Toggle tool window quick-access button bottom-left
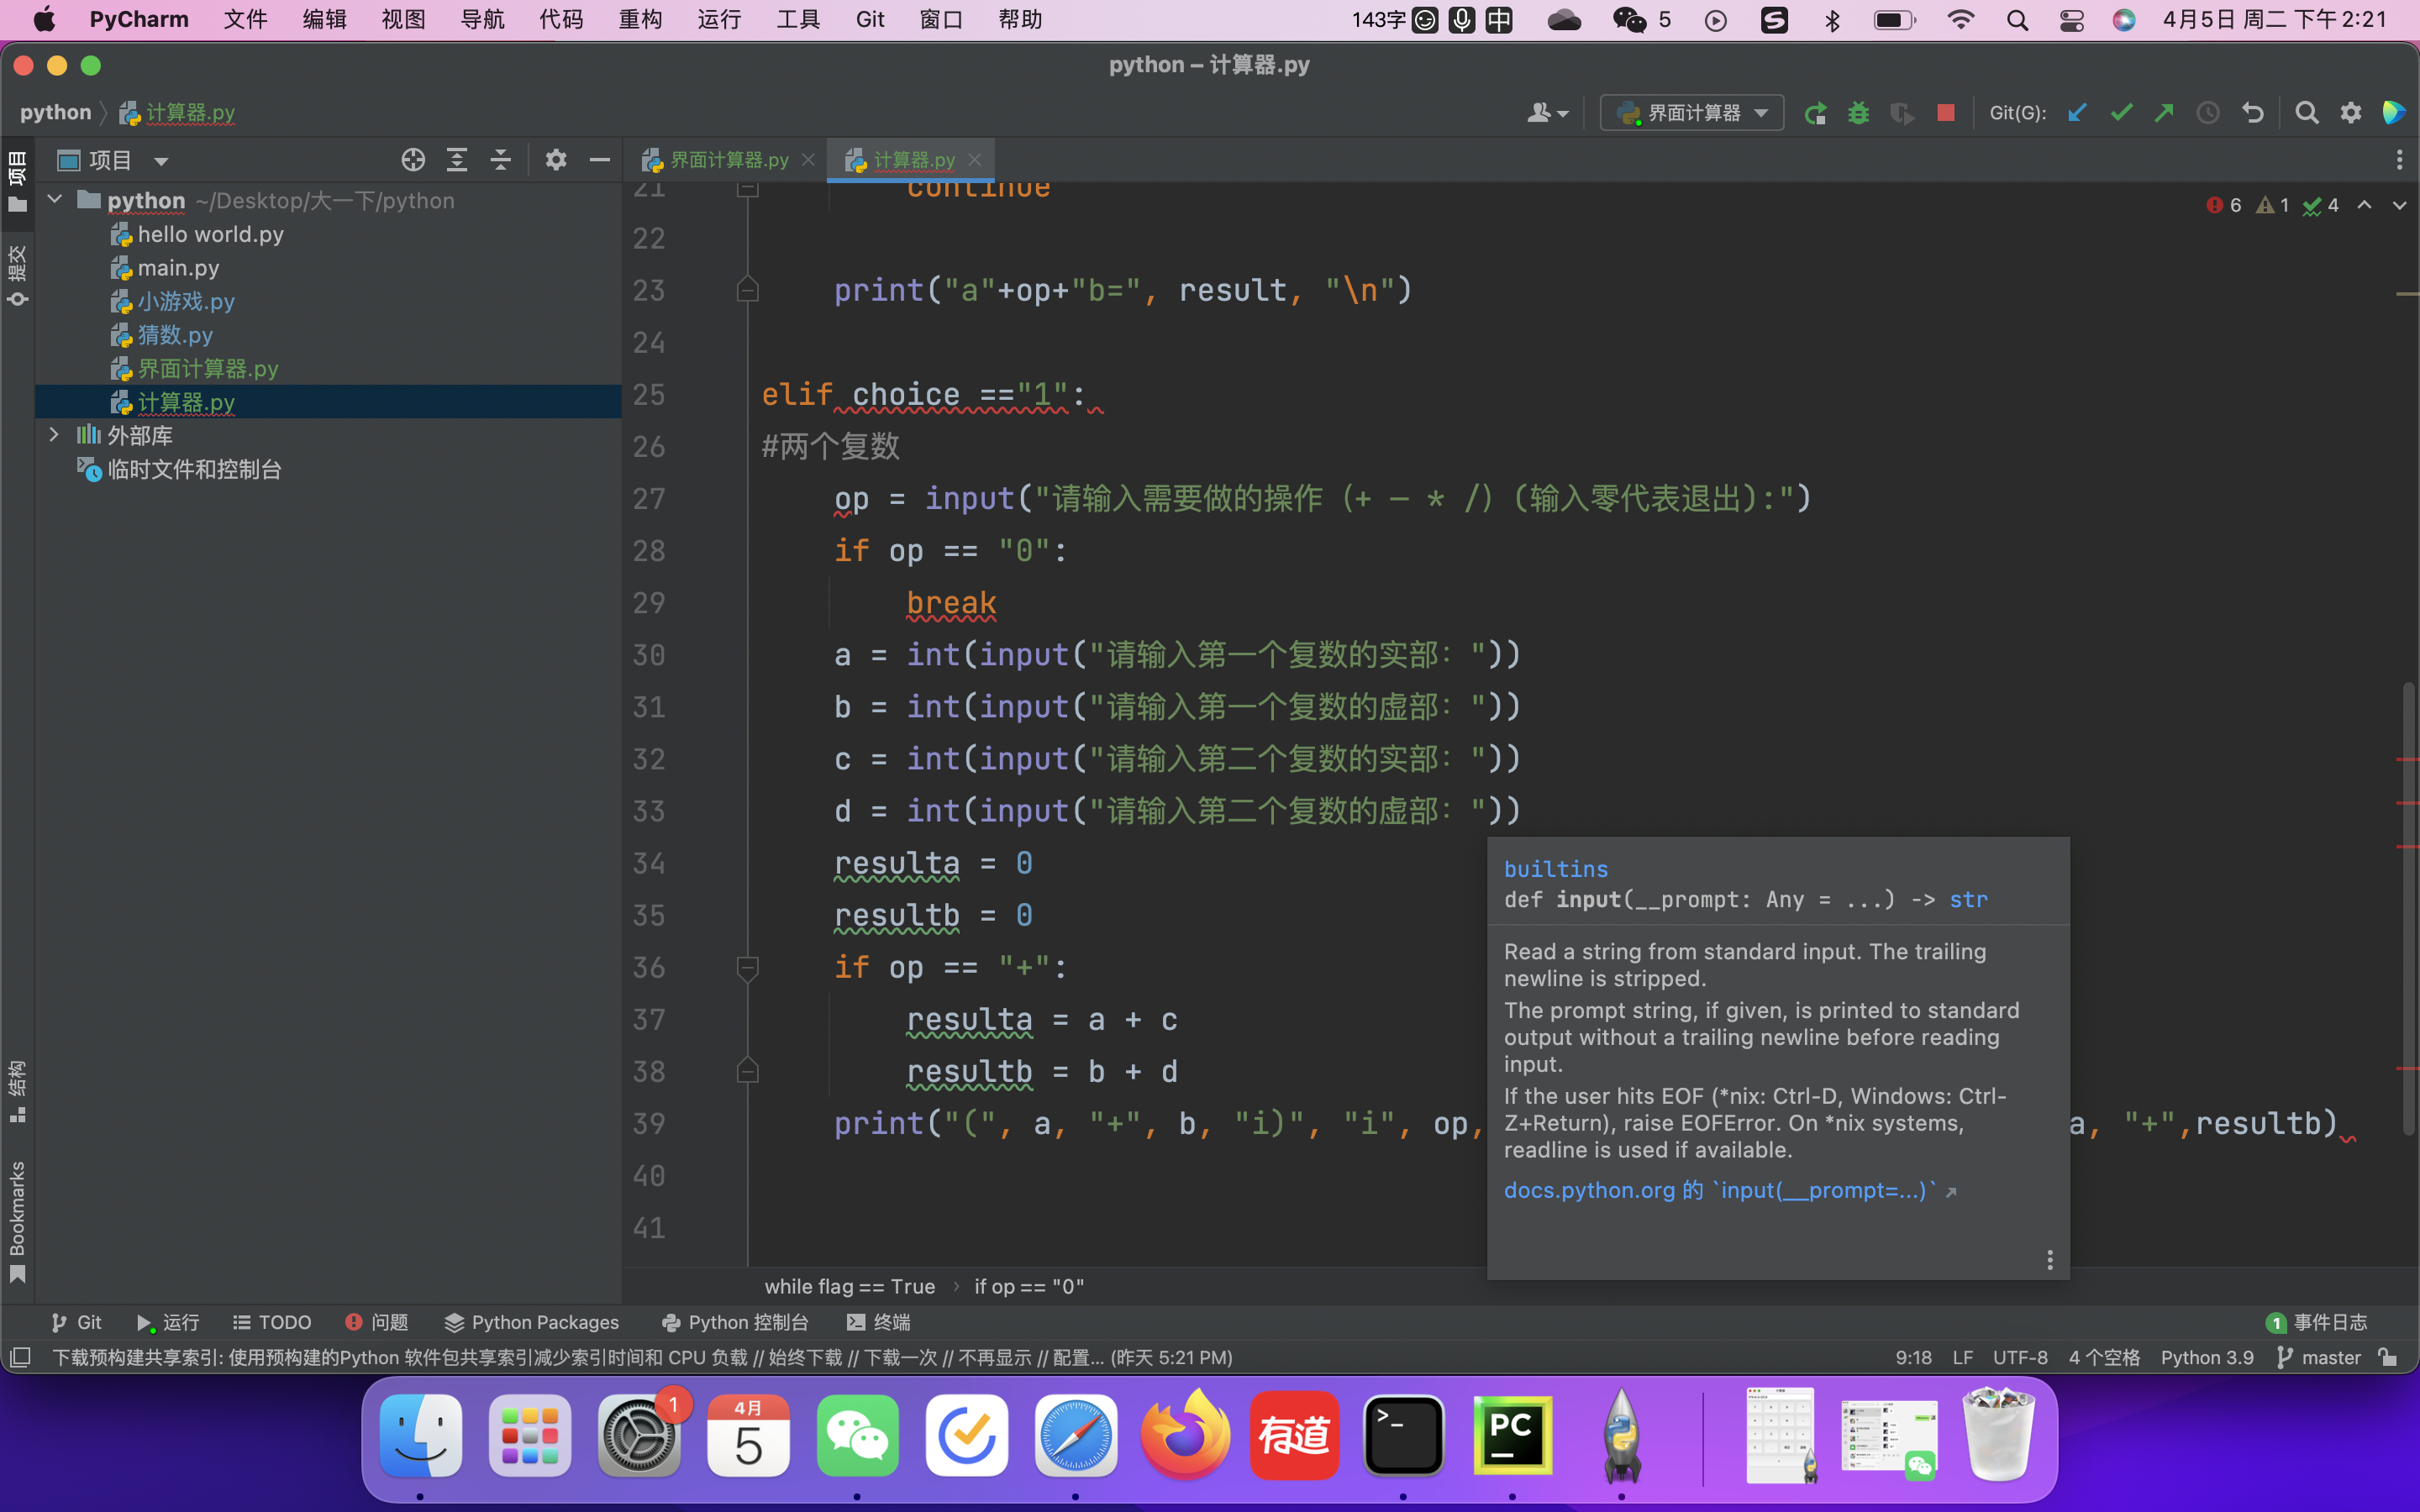Image resolution: width=2420 pixels, height=1512 pixels. [x=20, y=1357]
